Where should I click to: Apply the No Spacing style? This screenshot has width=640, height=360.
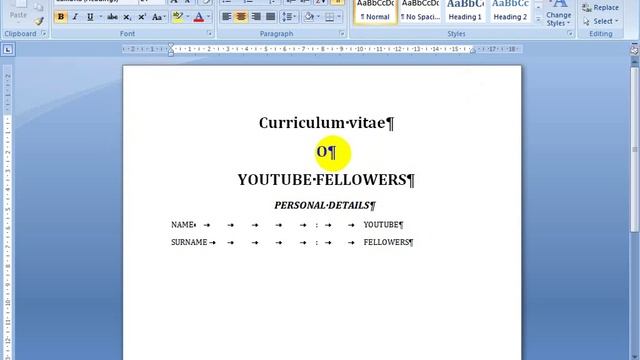point(420,11)
